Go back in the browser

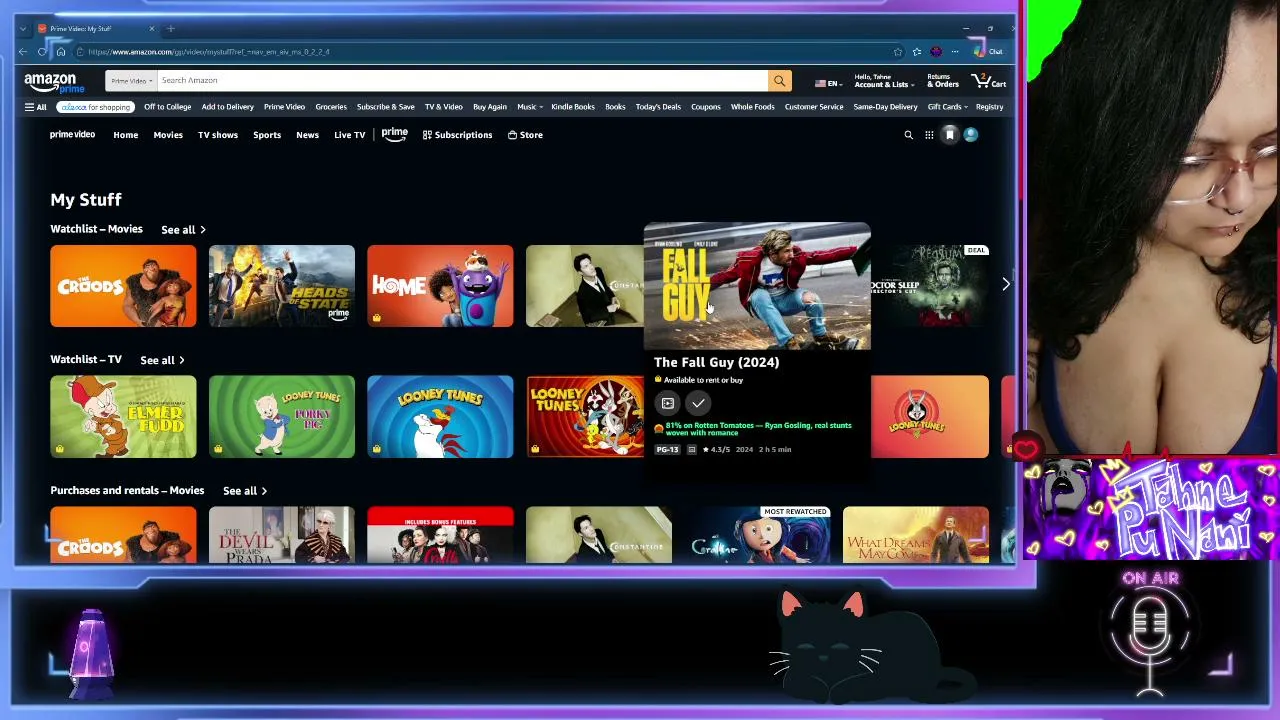pyautogui.click(x=23, y=52)
